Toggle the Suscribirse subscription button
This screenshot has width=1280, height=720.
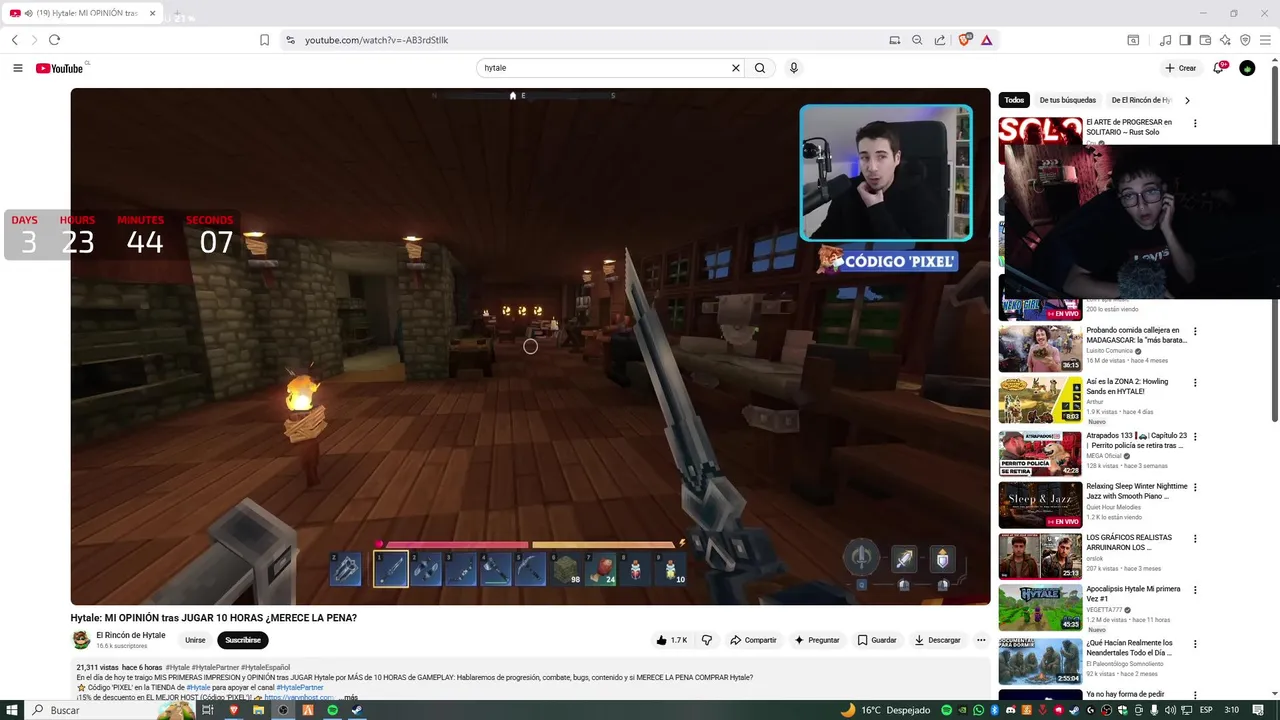pyautogui.click(x=243, y=640)
